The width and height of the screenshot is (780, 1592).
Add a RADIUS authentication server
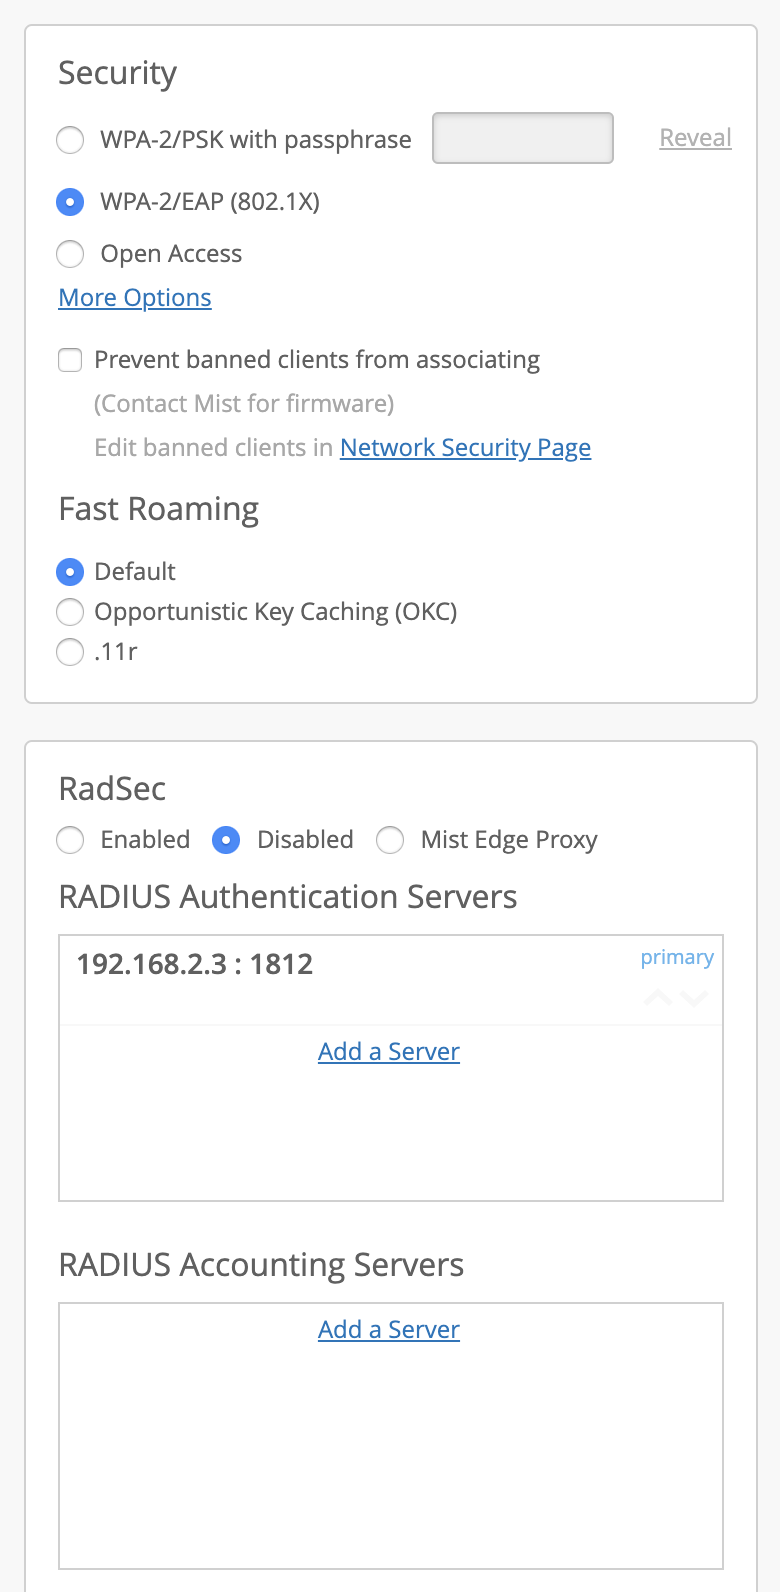click(x=389, y=1052)
